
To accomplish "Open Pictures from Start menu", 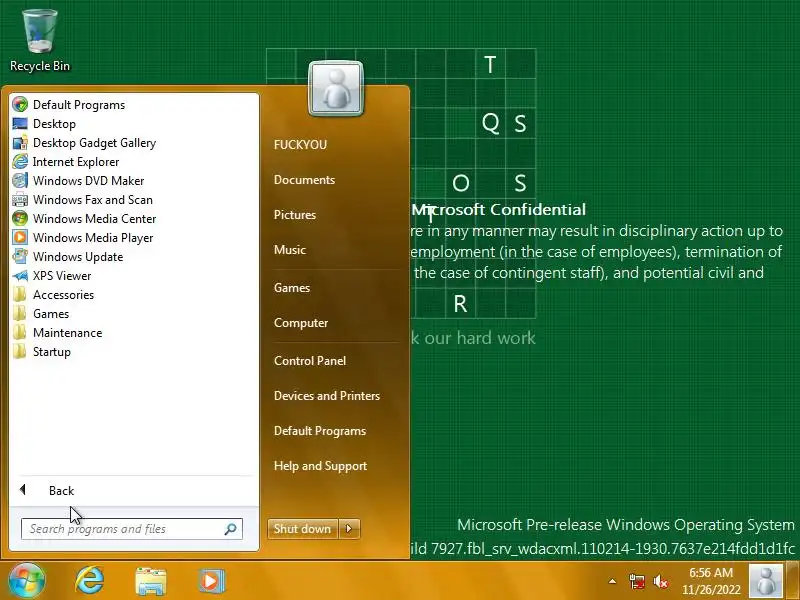I will pyautogui.click(x=294, y=215).
